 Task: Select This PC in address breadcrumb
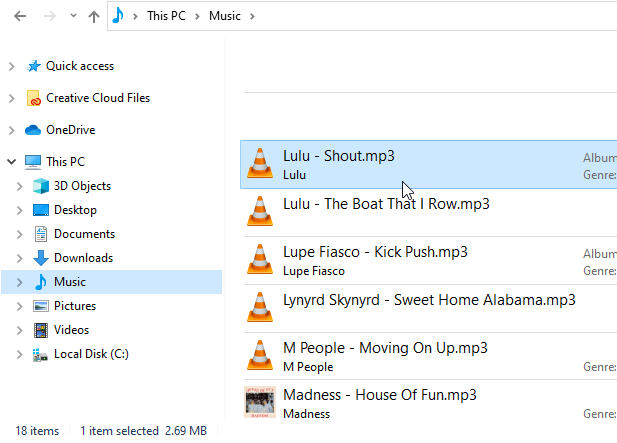[x=171, y=17]
